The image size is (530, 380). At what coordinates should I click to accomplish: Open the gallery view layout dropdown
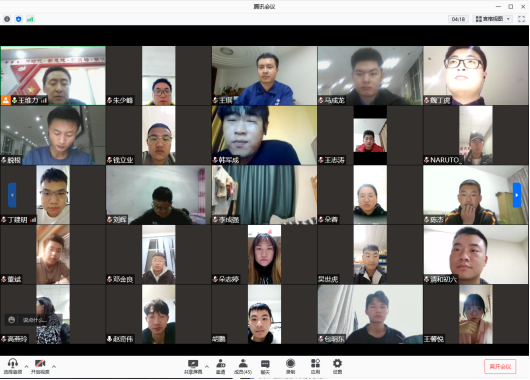coord(493,19)
